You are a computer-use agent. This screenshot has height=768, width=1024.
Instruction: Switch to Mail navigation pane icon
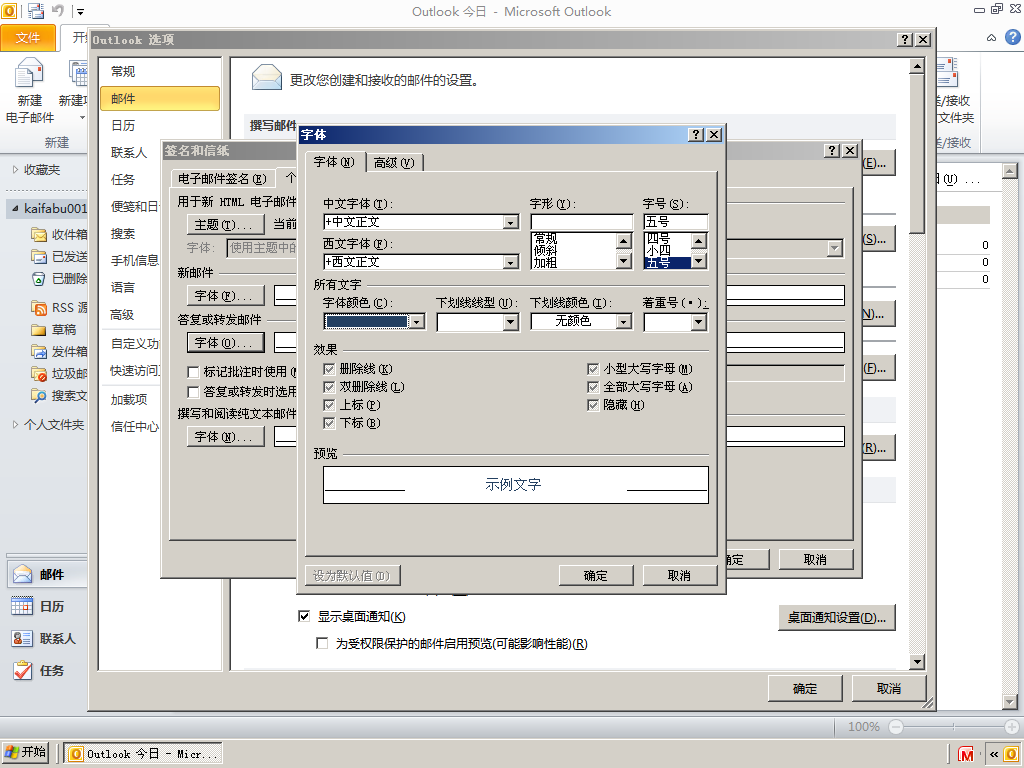22,574
